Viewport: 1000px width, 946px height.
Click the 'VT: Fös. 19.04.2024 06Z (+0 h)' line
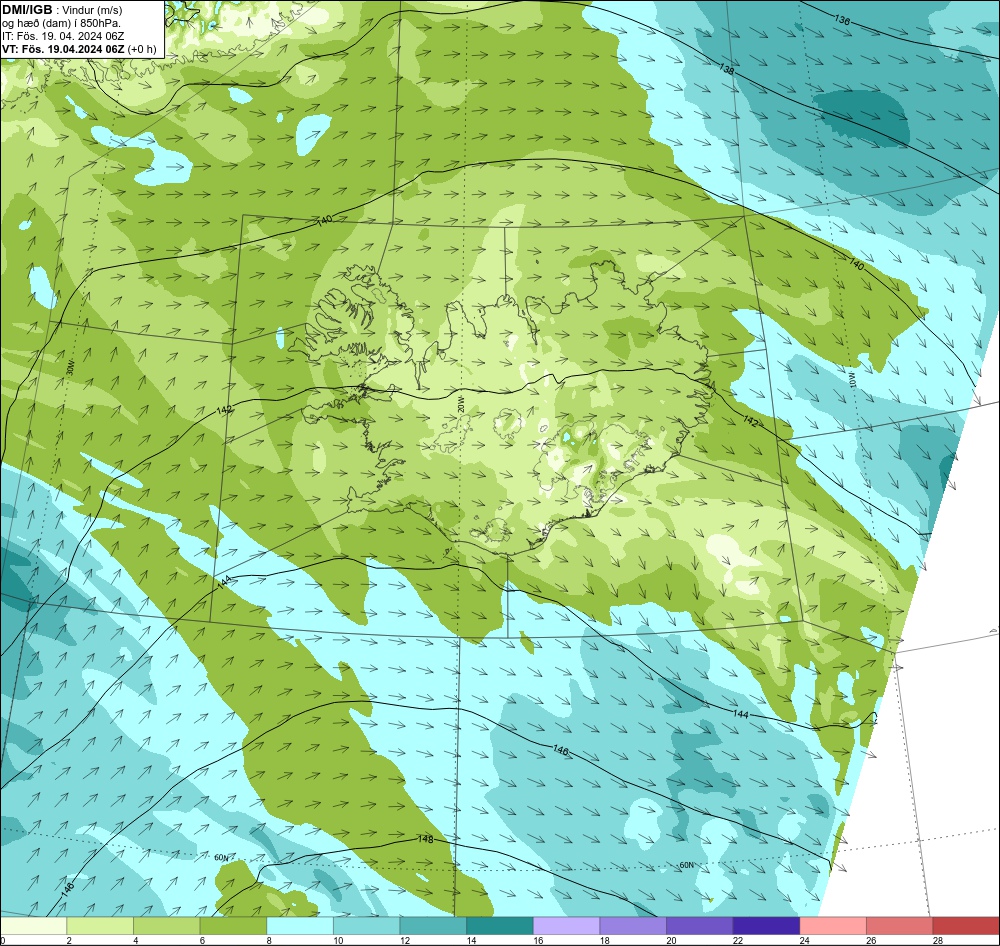(79, 48)
